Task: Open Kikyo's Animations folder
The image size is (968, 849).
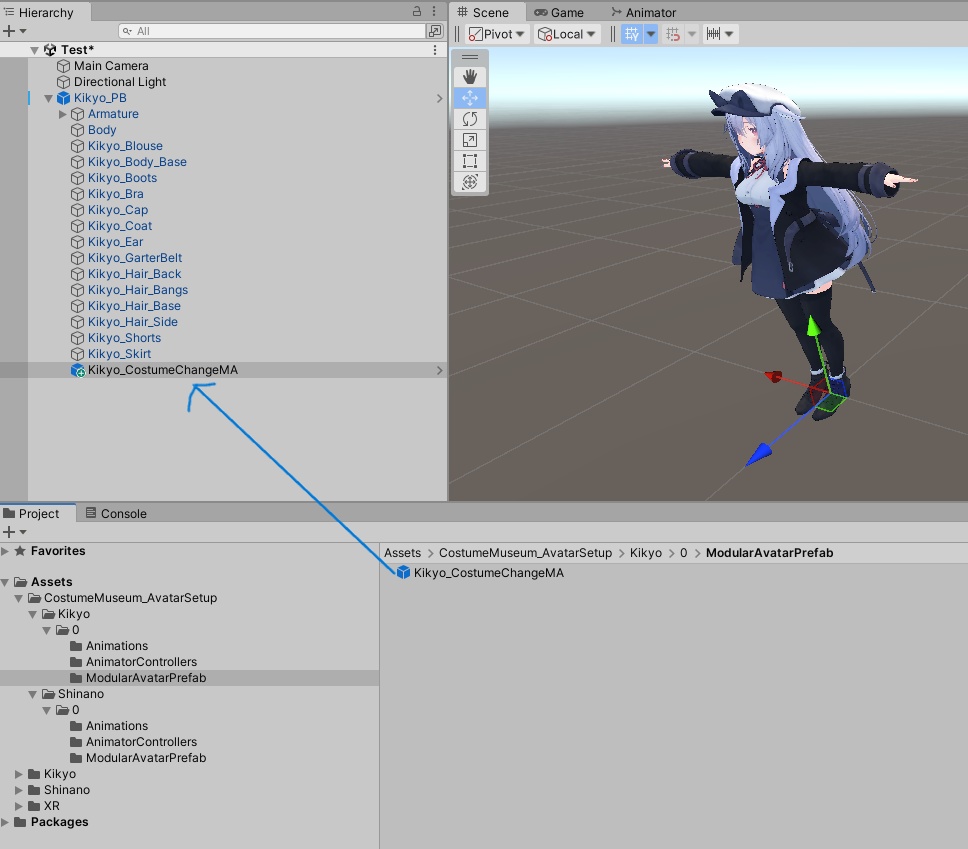Action: [117, 646]
